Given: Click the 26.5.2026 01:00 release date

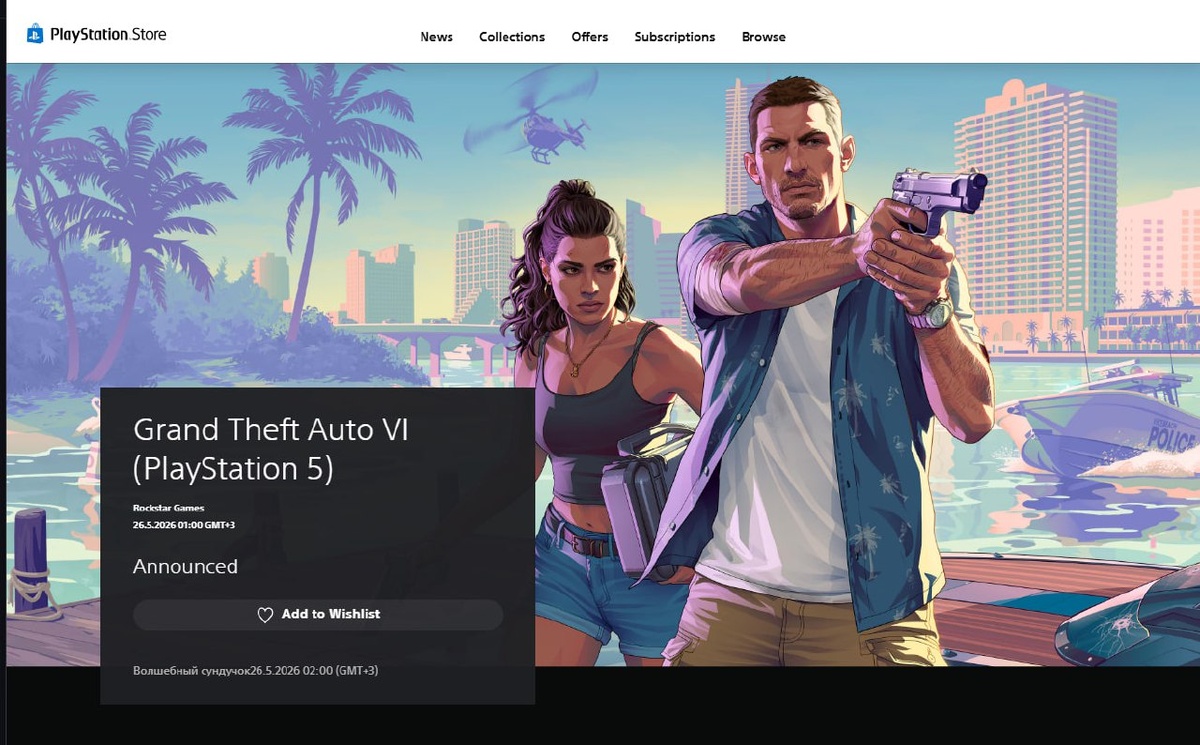Looking at the screenshot, I should (184, 524).
